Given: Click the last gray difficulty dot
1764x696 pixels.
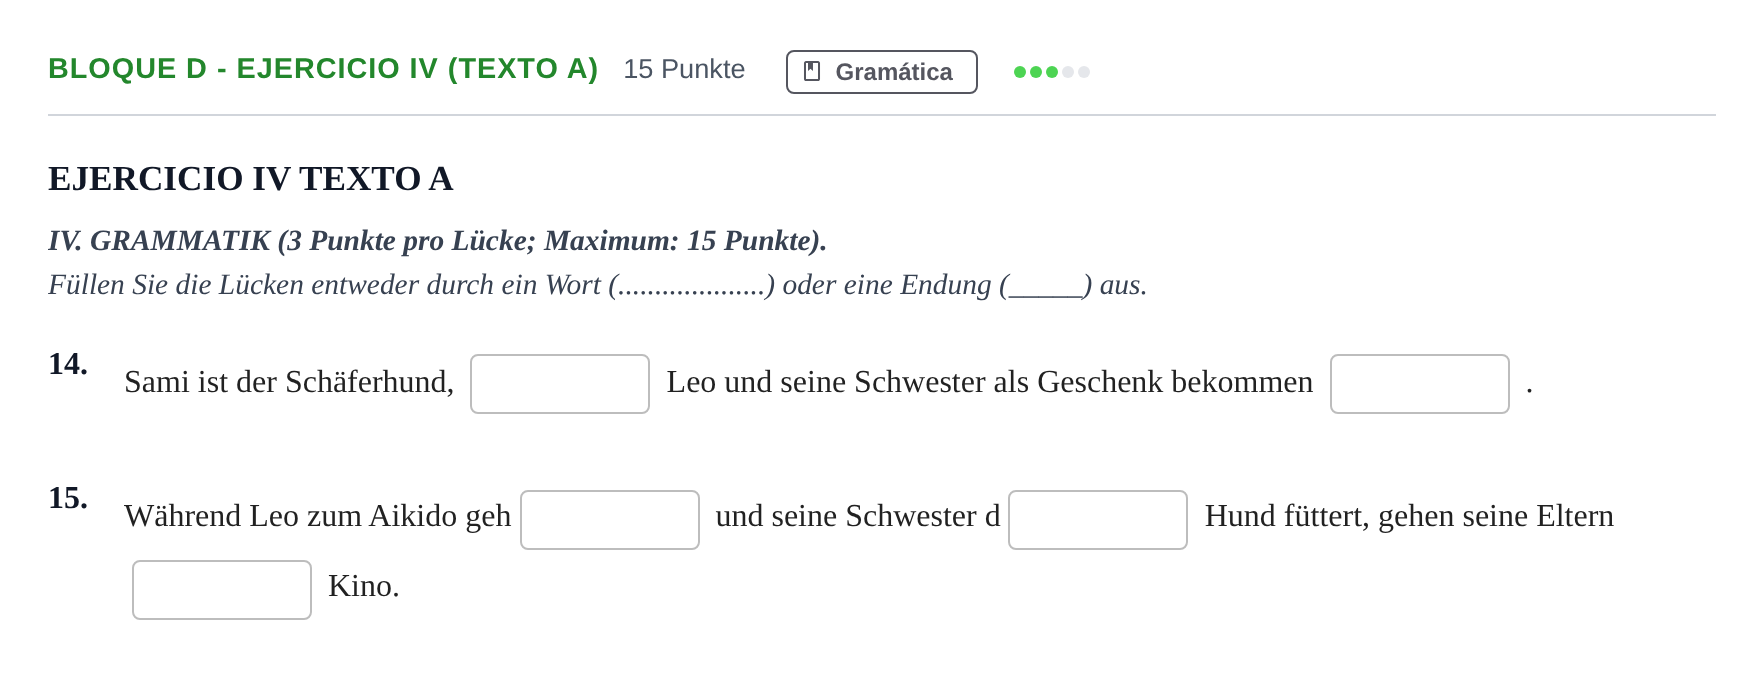Looking at the screenshot, I should click(1084, 72).
